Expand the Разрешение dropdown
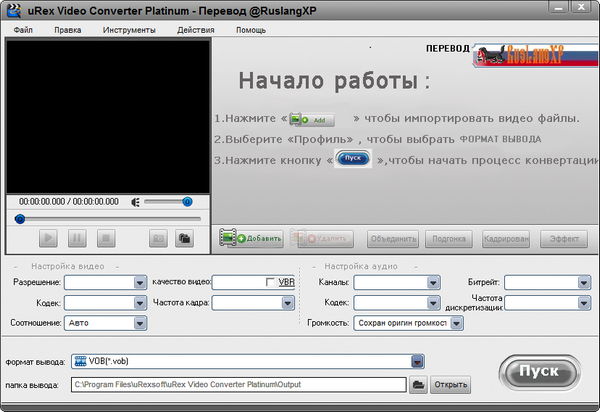 [x=140, y=283]
